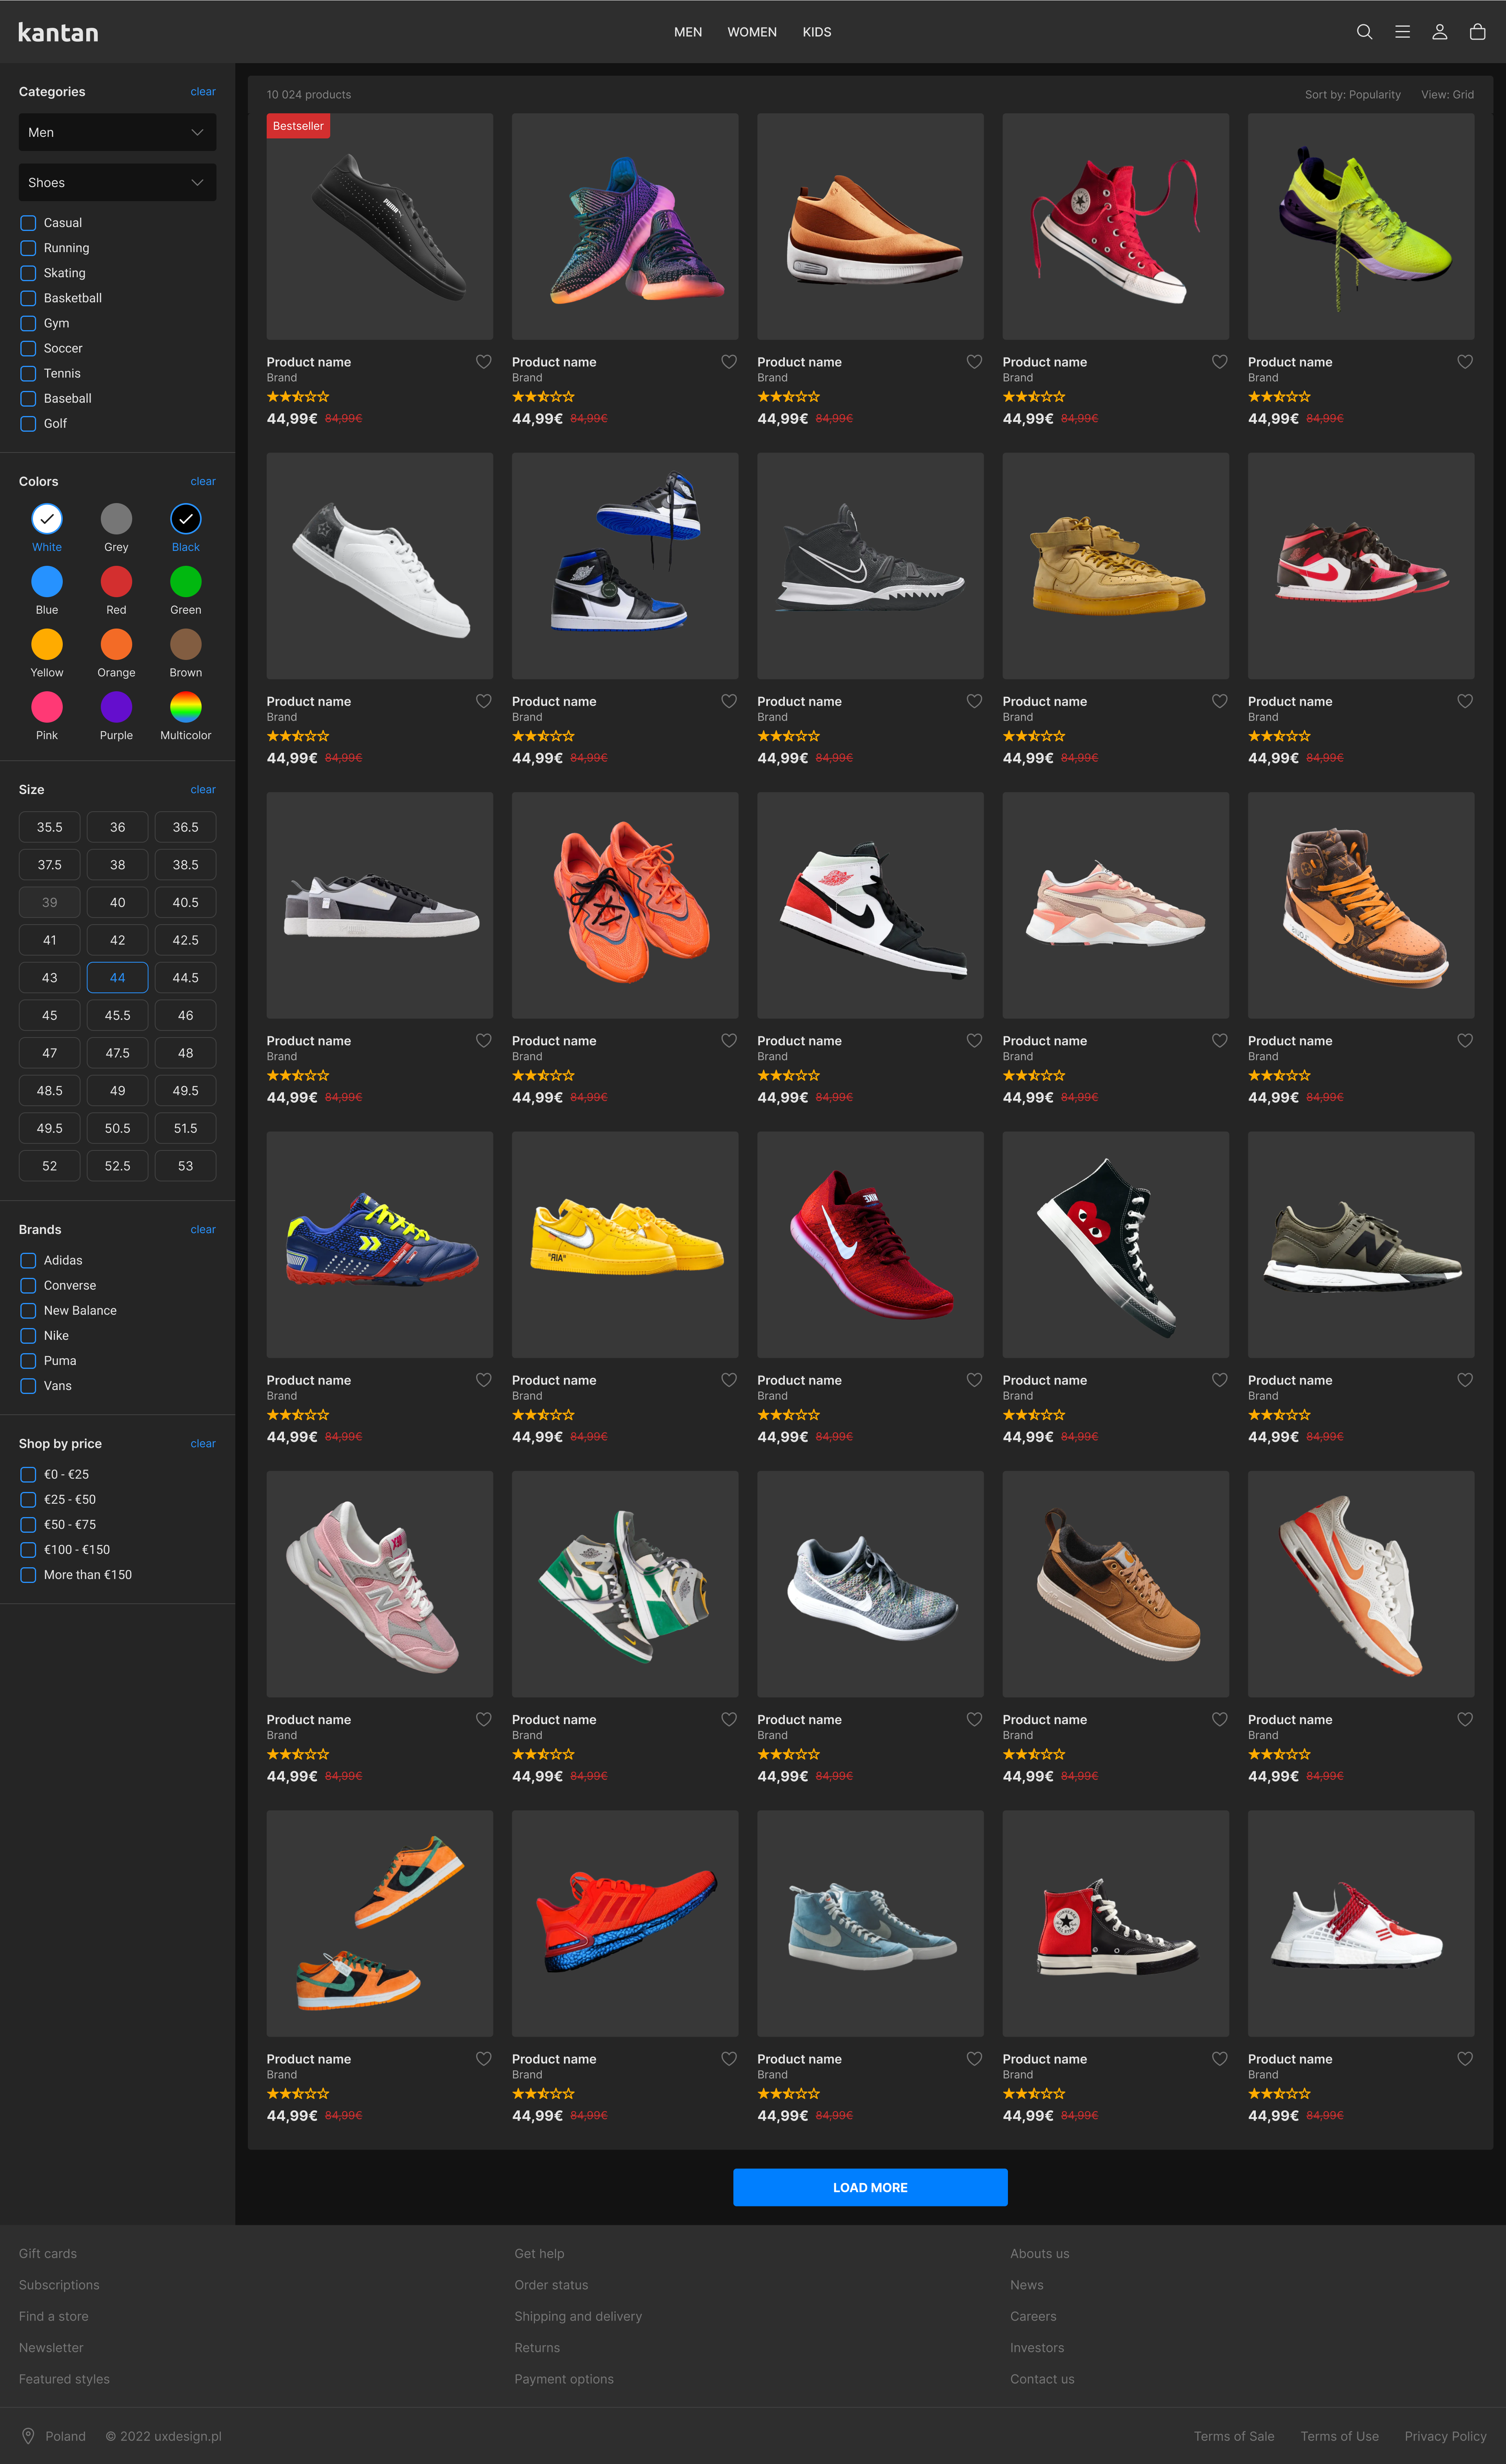Click the kantan logo
Screen dimensions: 1506x2464
tap(58, 32)
